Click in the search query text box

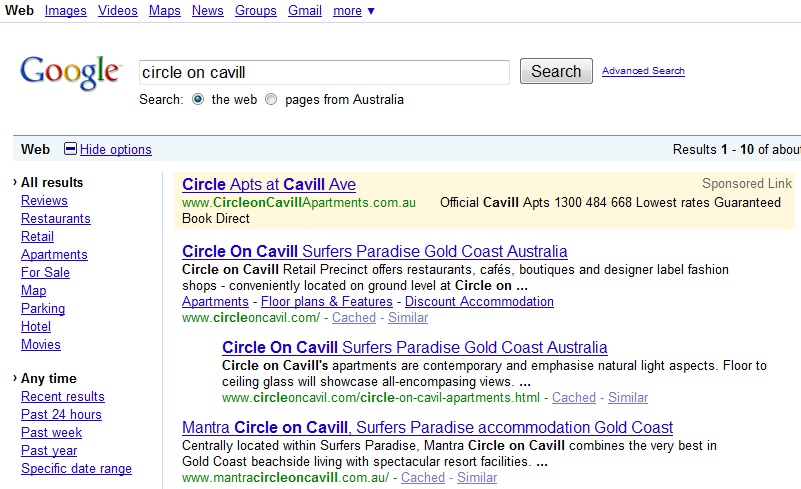[x=323, y=72]
